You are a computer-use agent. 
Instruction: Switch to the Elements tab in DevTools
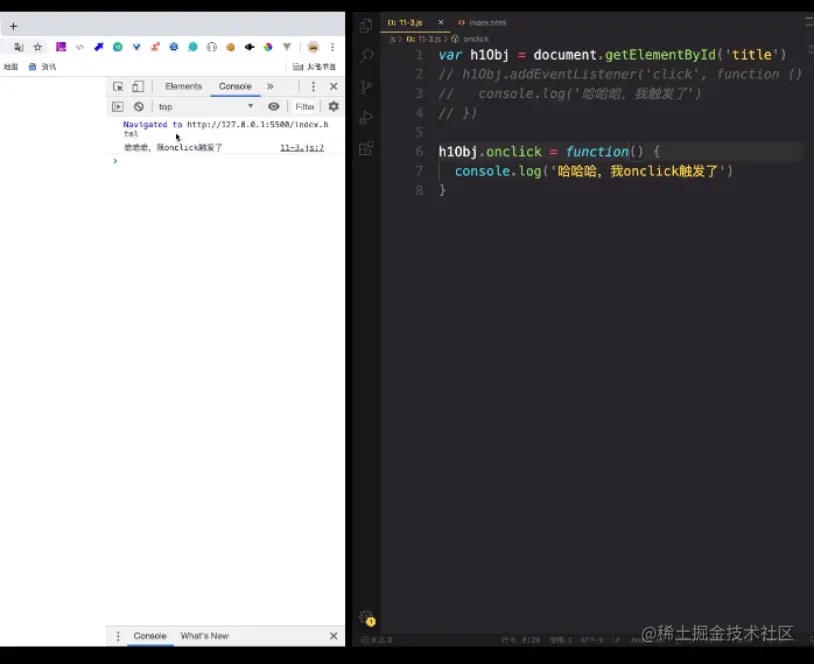(x=183, y=86)
